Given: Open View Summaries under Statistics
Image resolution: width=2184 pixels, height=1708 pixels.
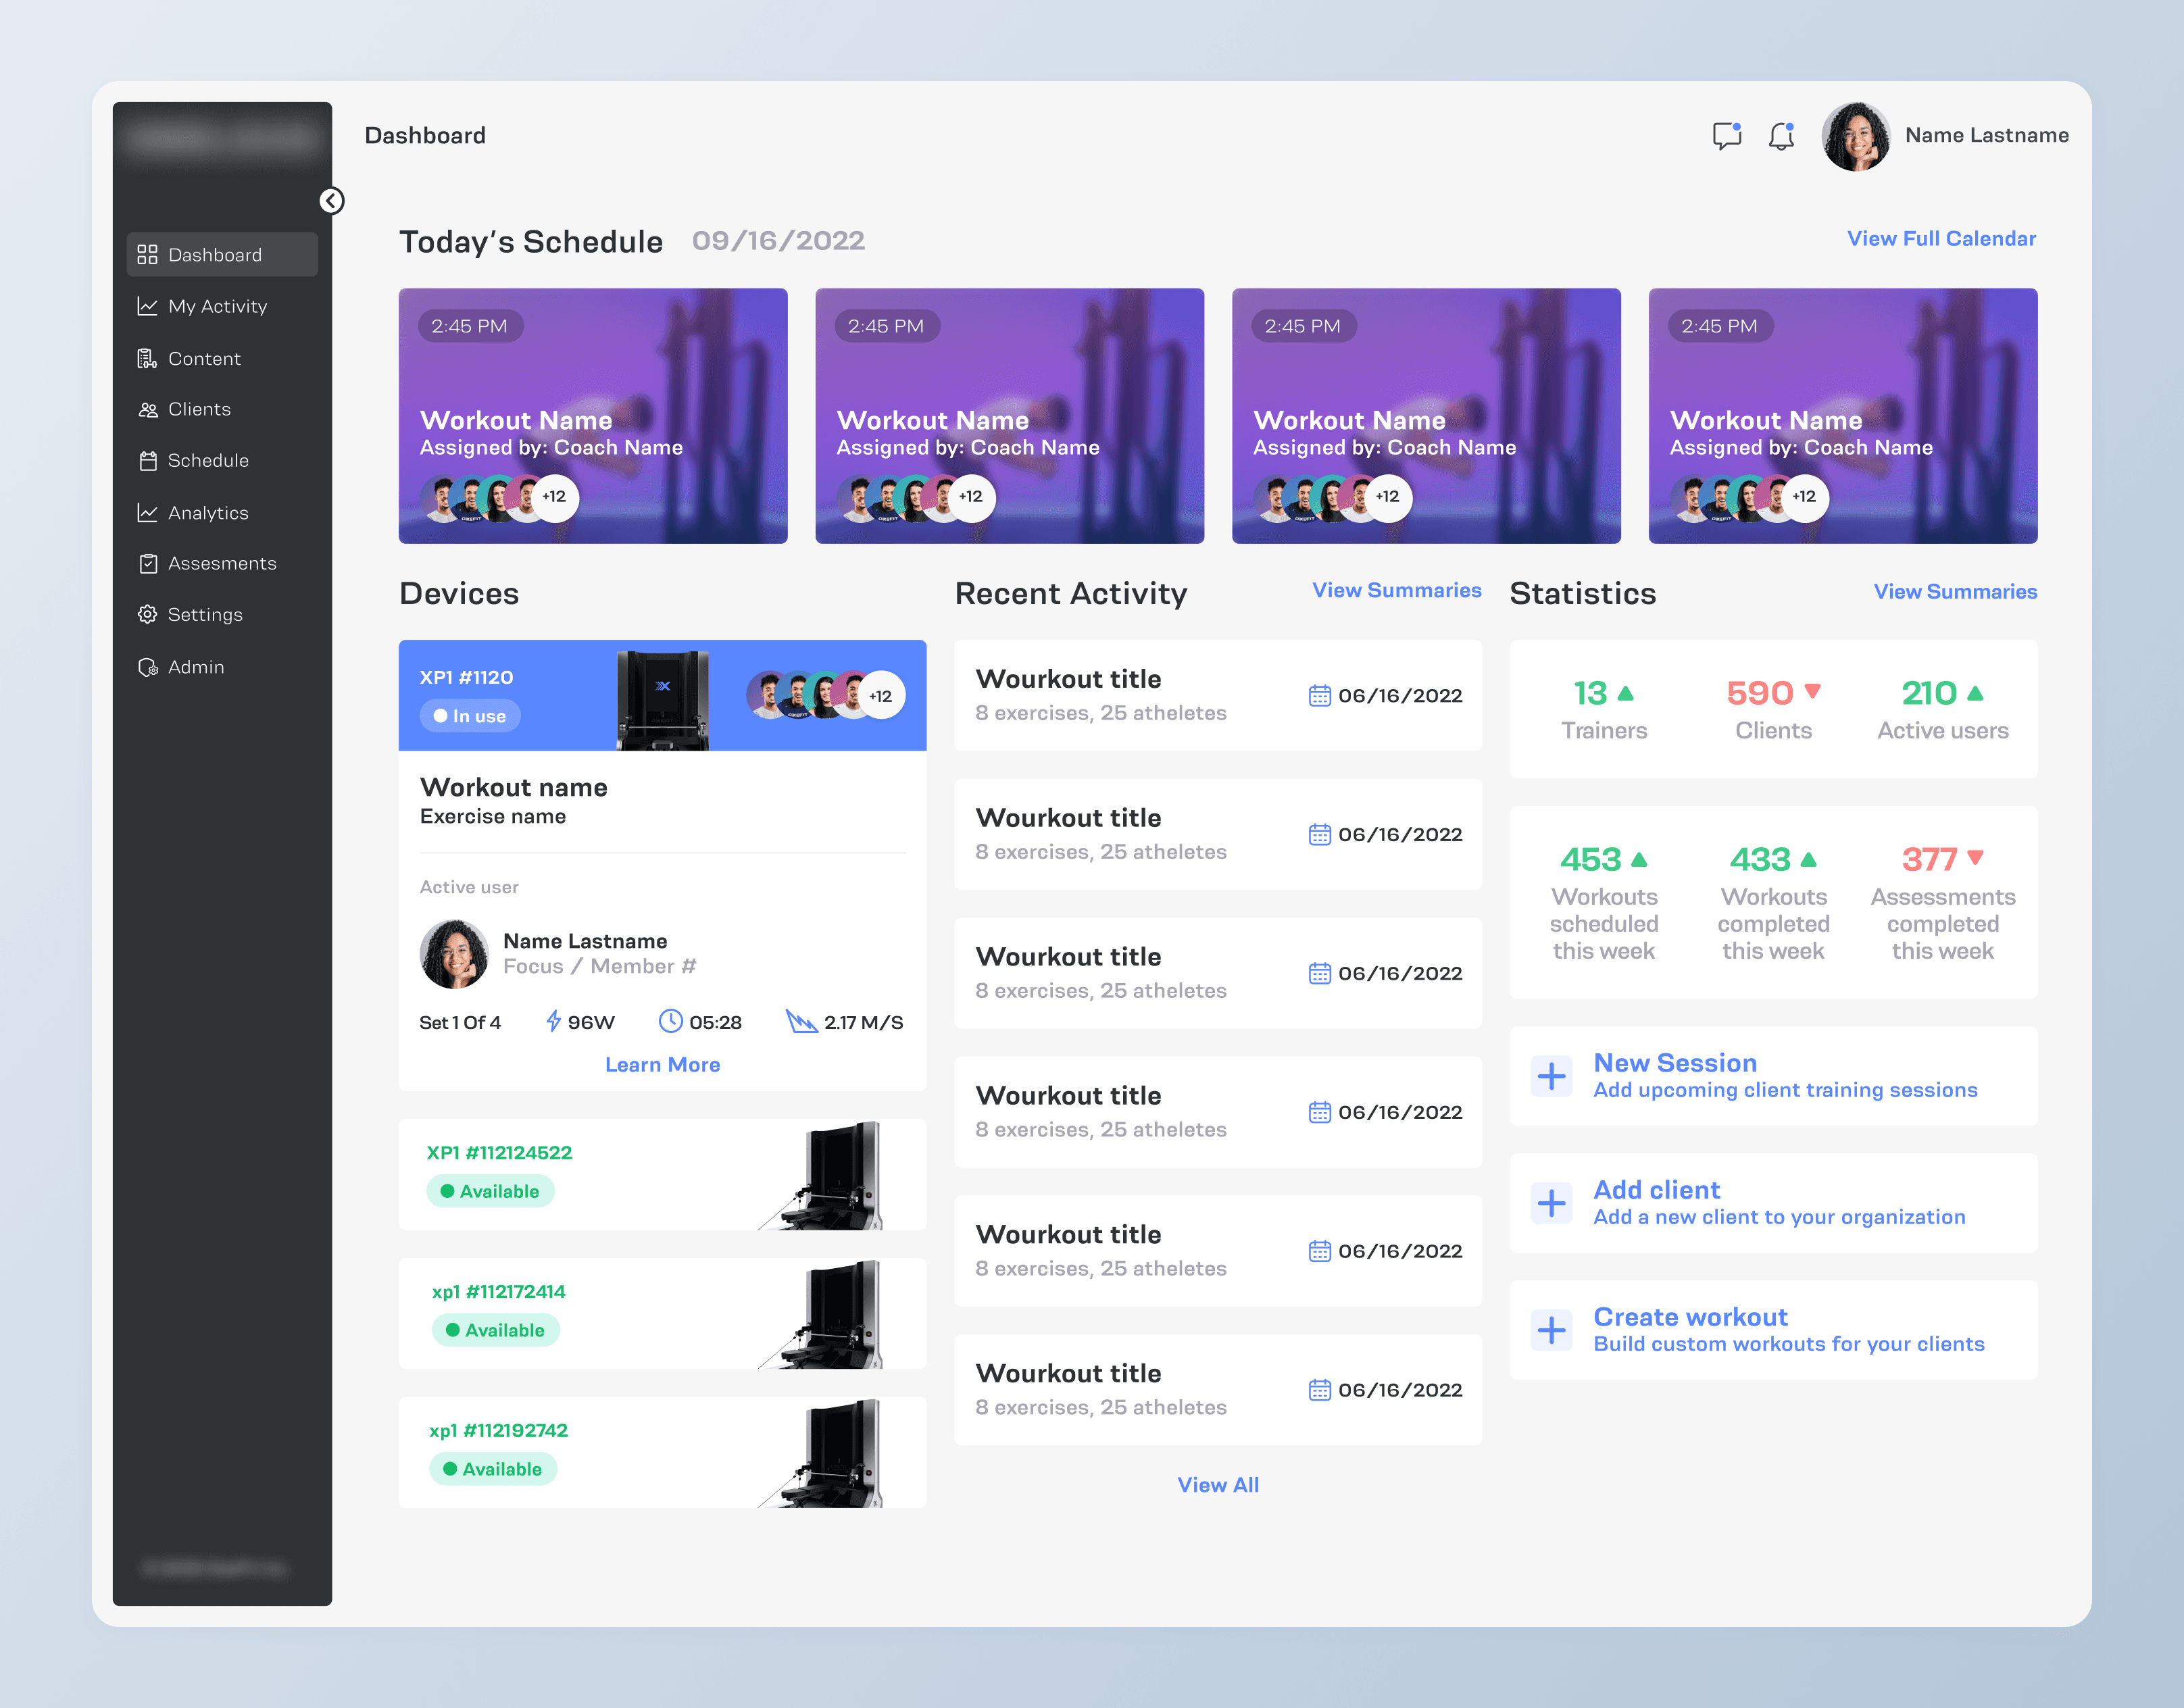Looking at the screenshot, I should coord(1955,591).
